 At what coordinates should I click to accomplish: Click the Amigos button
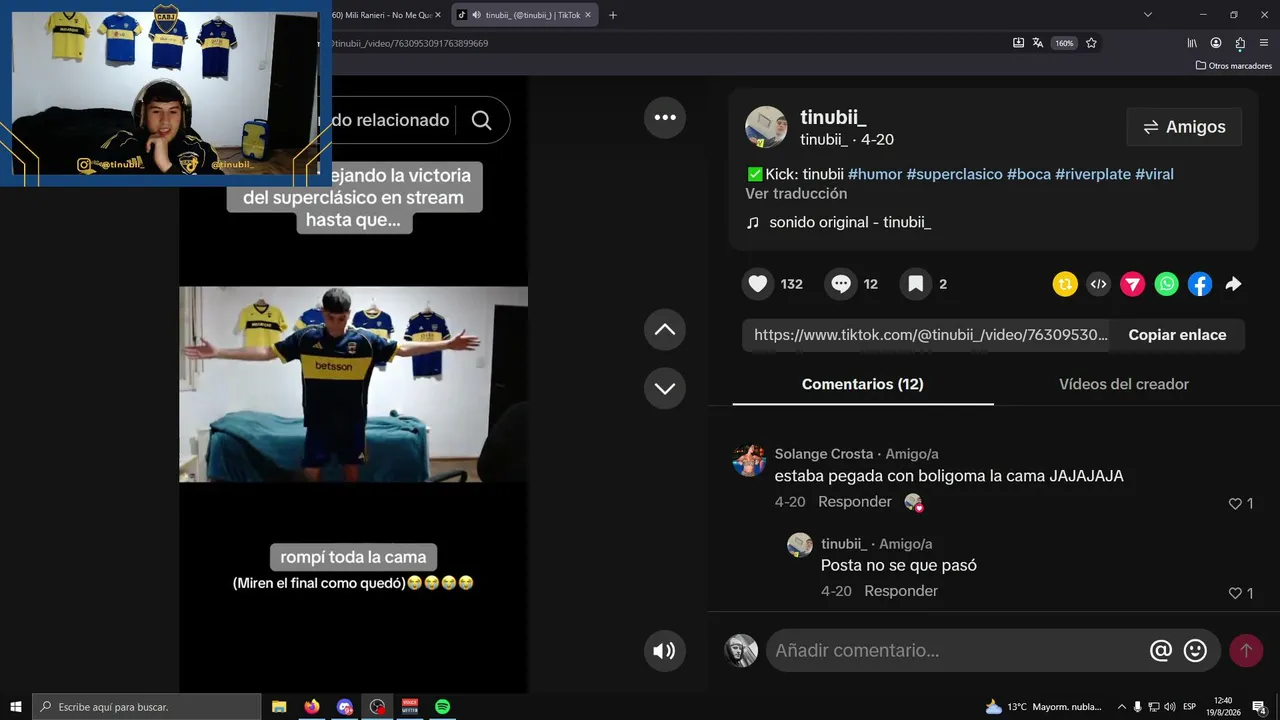(1184, 127)
